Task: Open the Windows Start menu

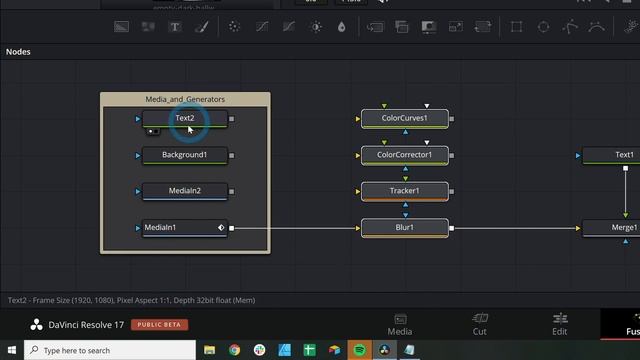Action: [x=12, y=350]
